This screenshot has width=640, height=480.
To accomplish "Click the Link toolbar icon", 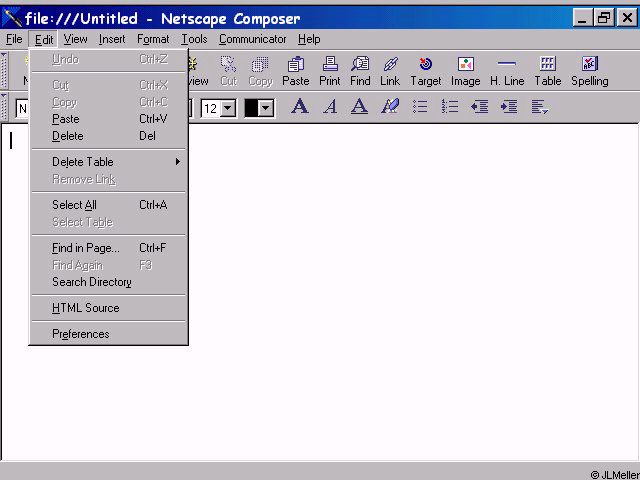I will click(x=390, y=71).
